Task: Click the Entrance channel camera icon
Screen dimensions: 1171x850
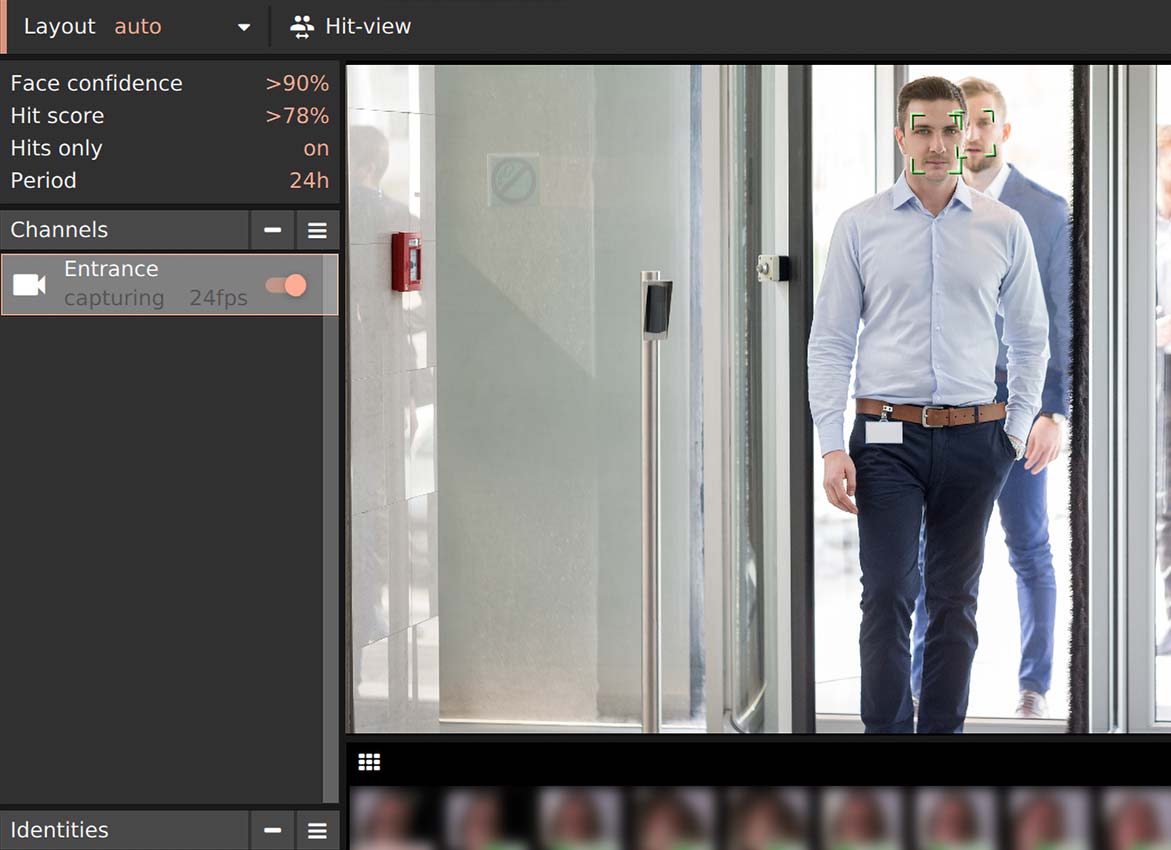Action: [x=29, y=285]
